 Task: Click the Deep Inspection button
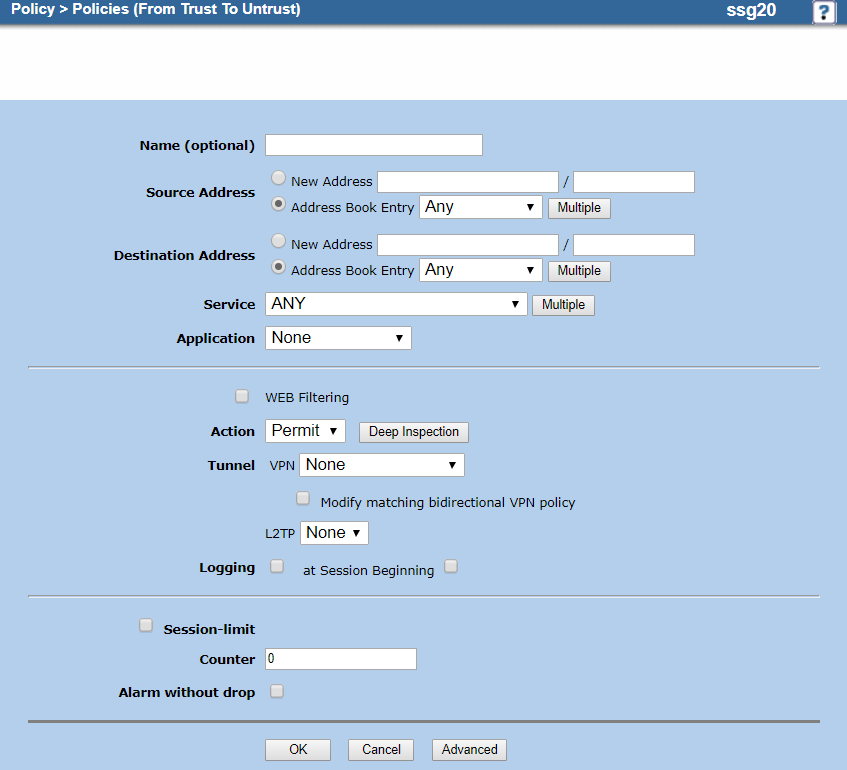413,432
